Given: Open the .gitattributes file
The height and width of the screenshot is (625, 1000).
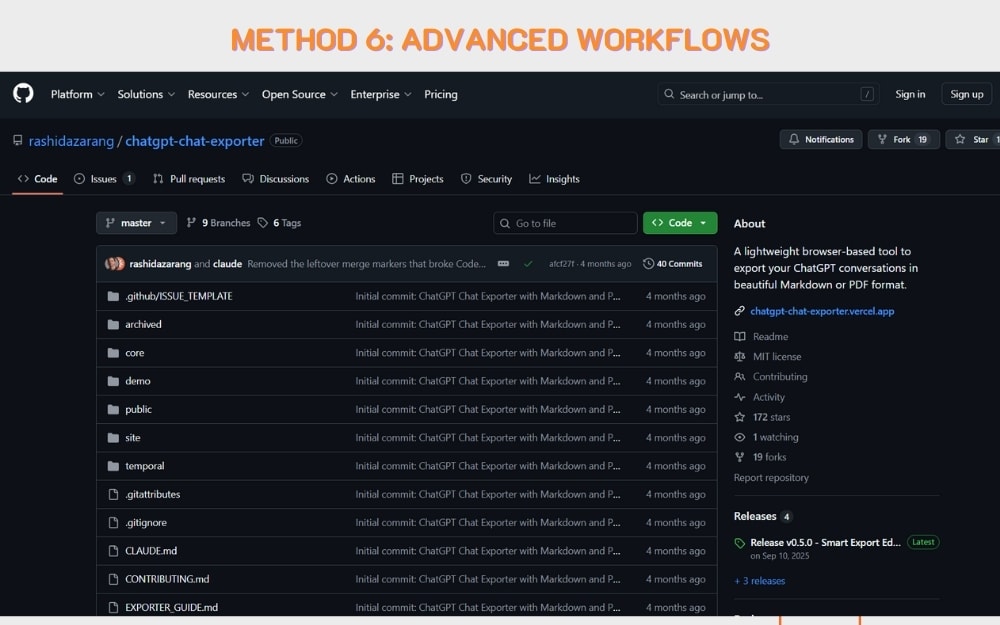Looking at the screenshot, I should pos(152,494).
